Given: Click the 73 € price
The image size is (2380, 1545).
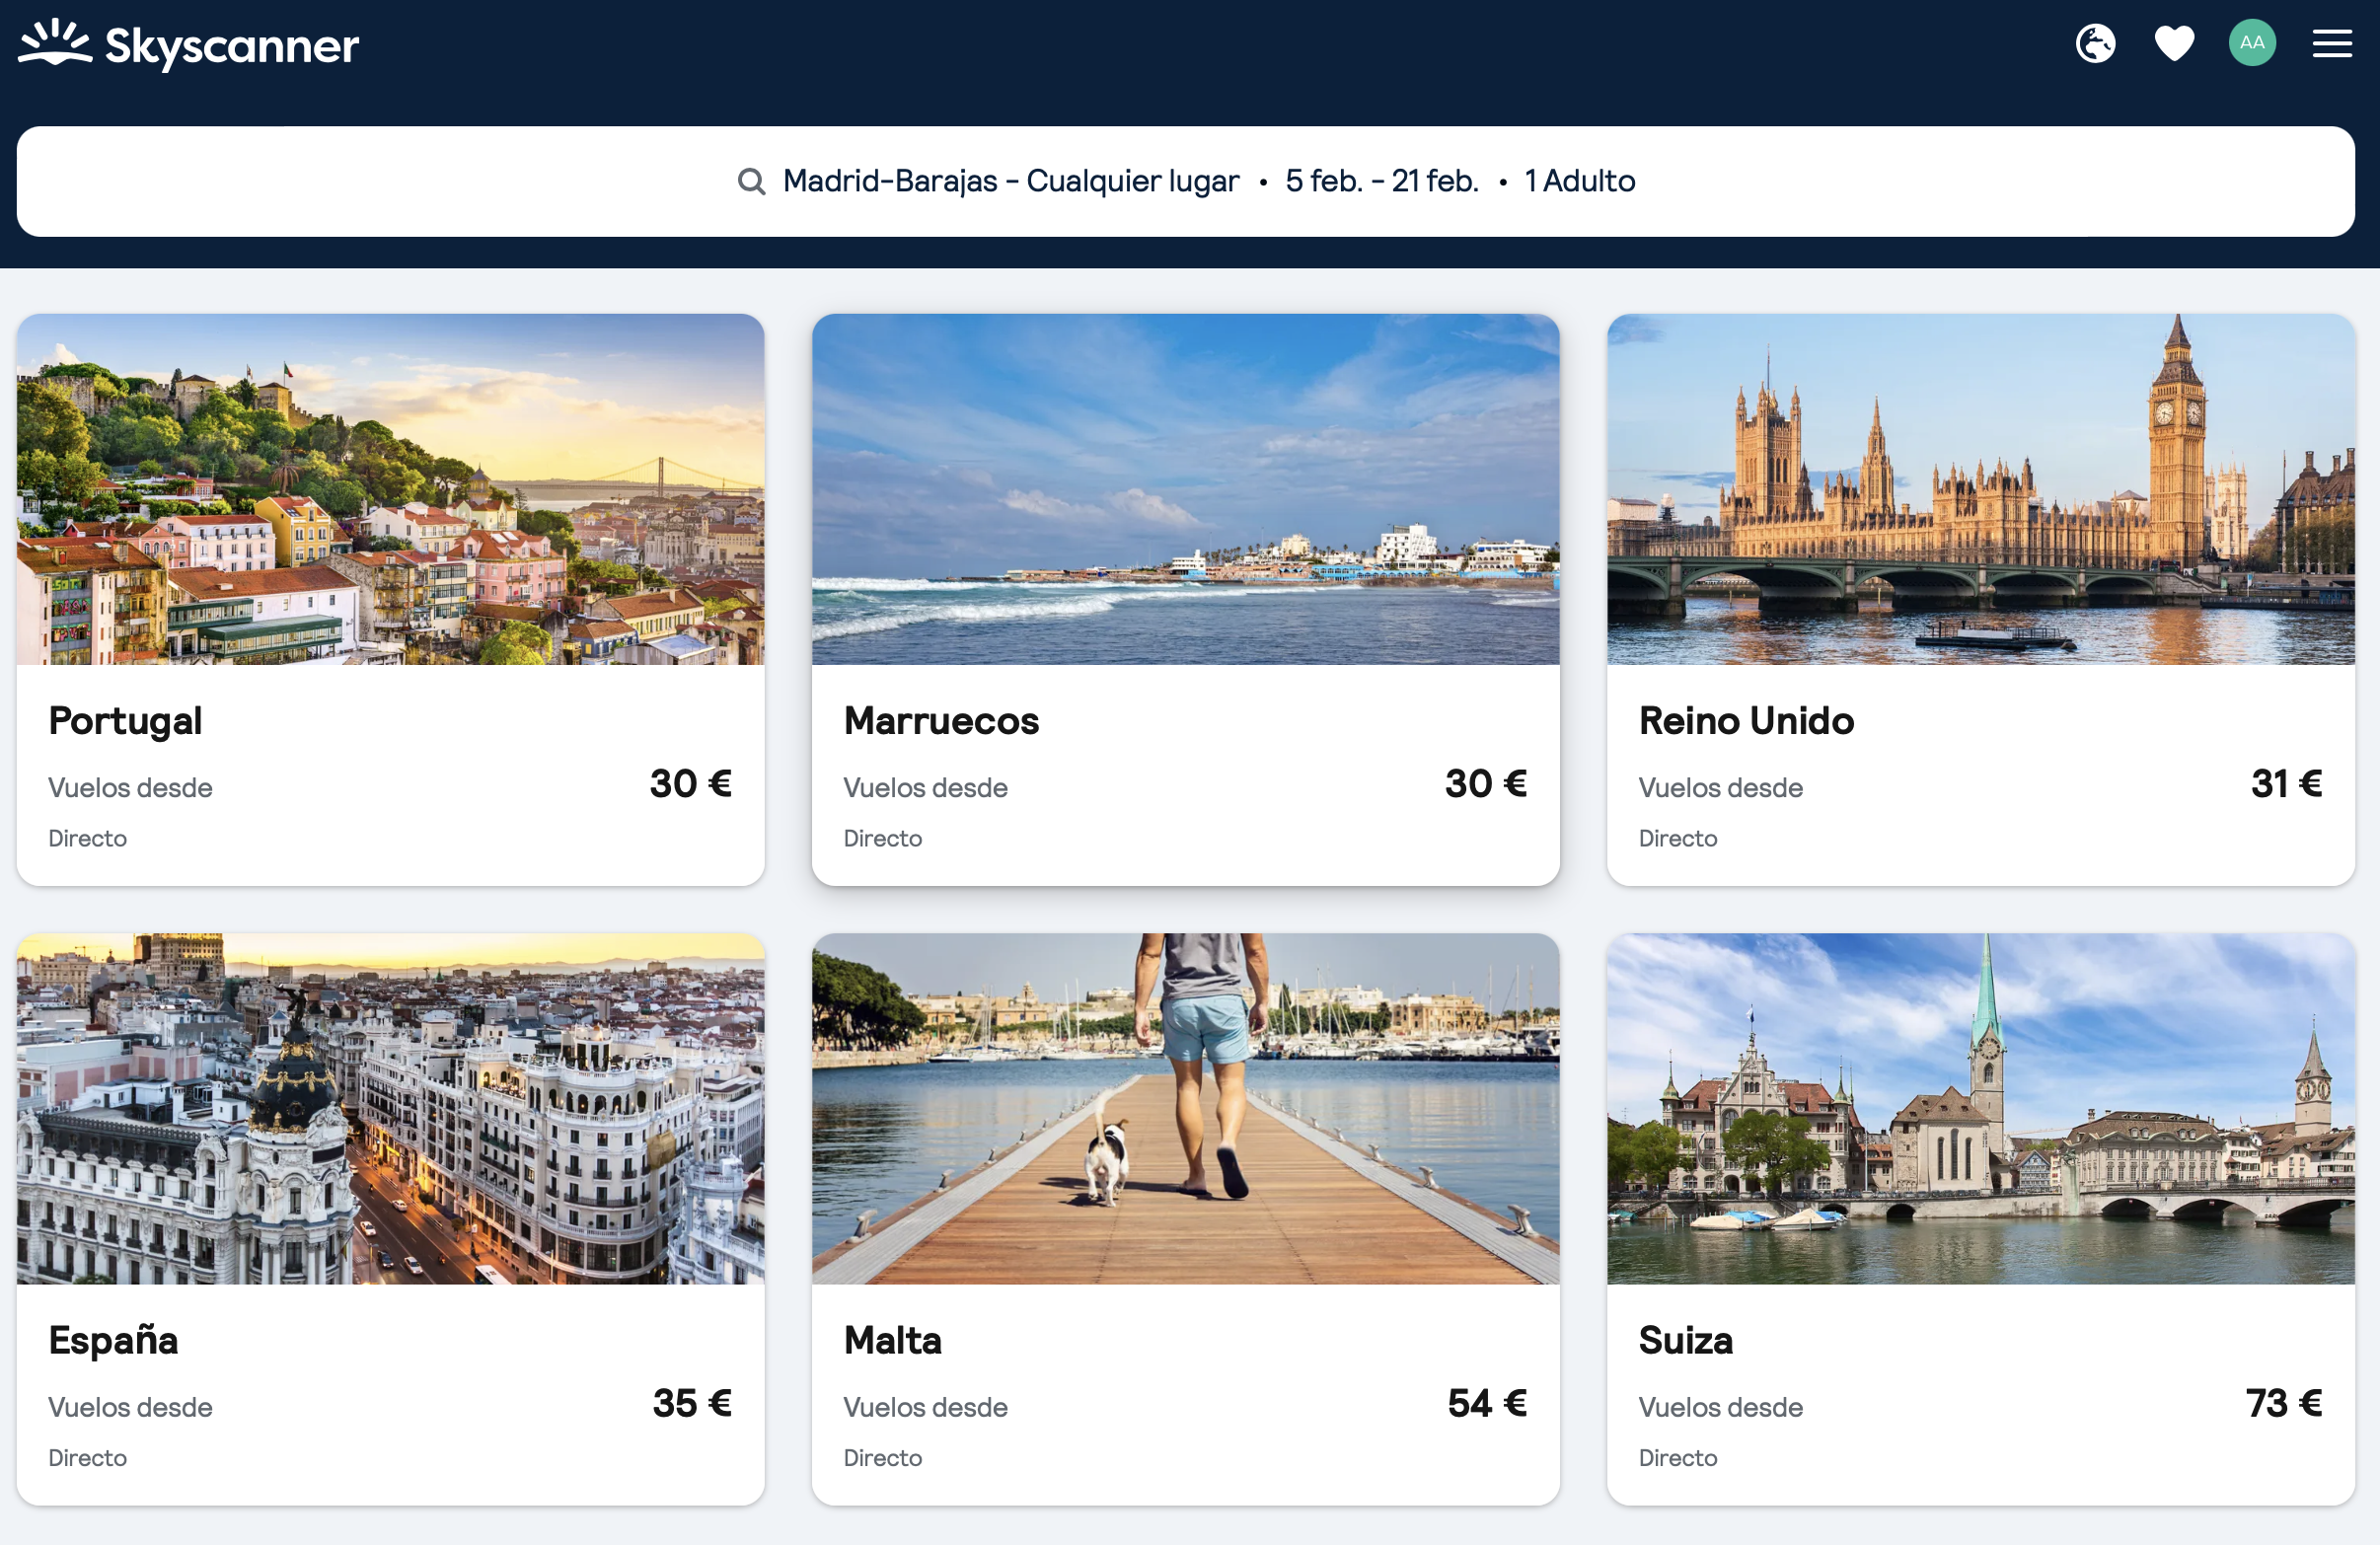Looking at the screenshot, I should [x=2284, y=1403].
